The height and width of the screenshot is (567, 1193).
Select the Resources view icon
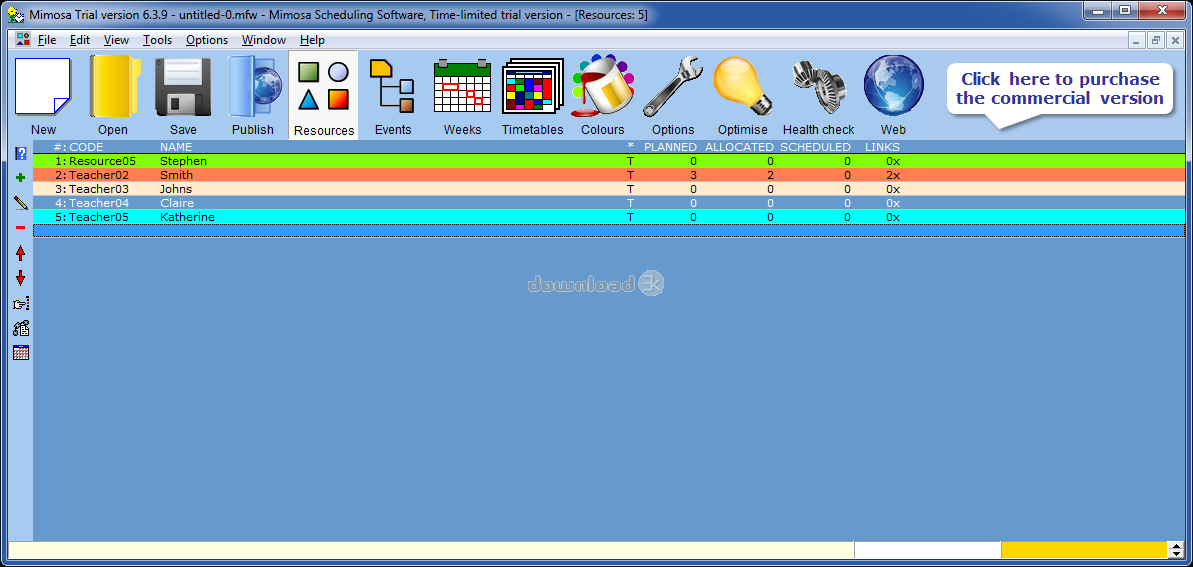tap(323, 87)
